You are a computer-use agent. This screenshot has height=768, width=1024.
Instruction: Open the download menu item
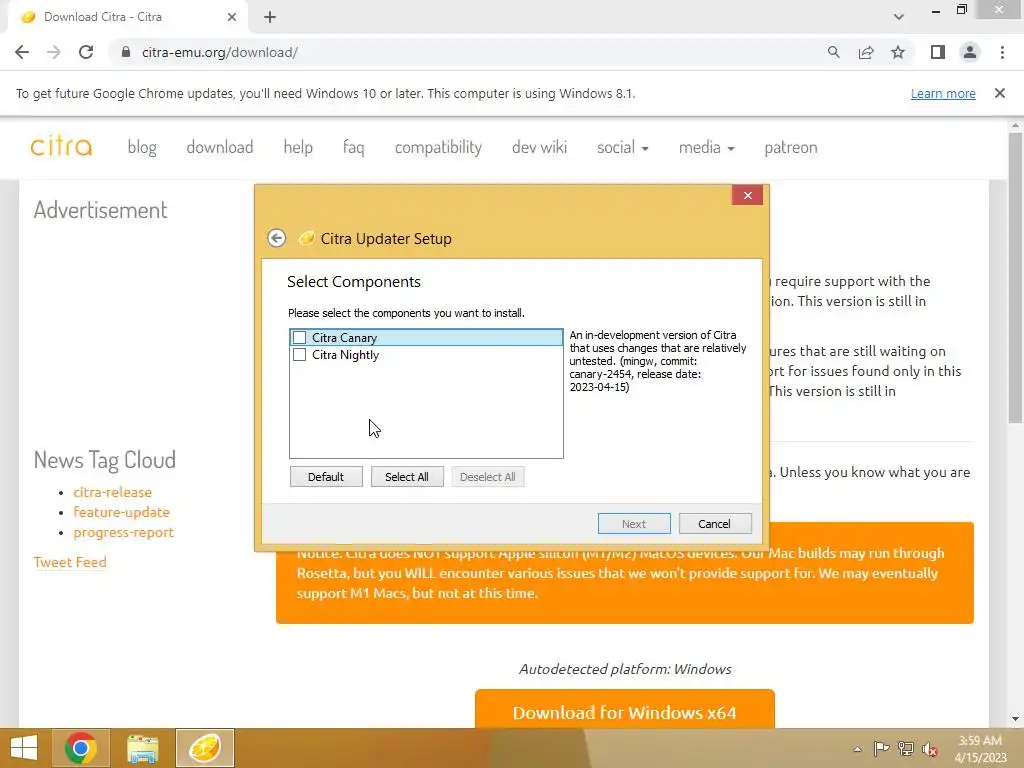point(219,147)
